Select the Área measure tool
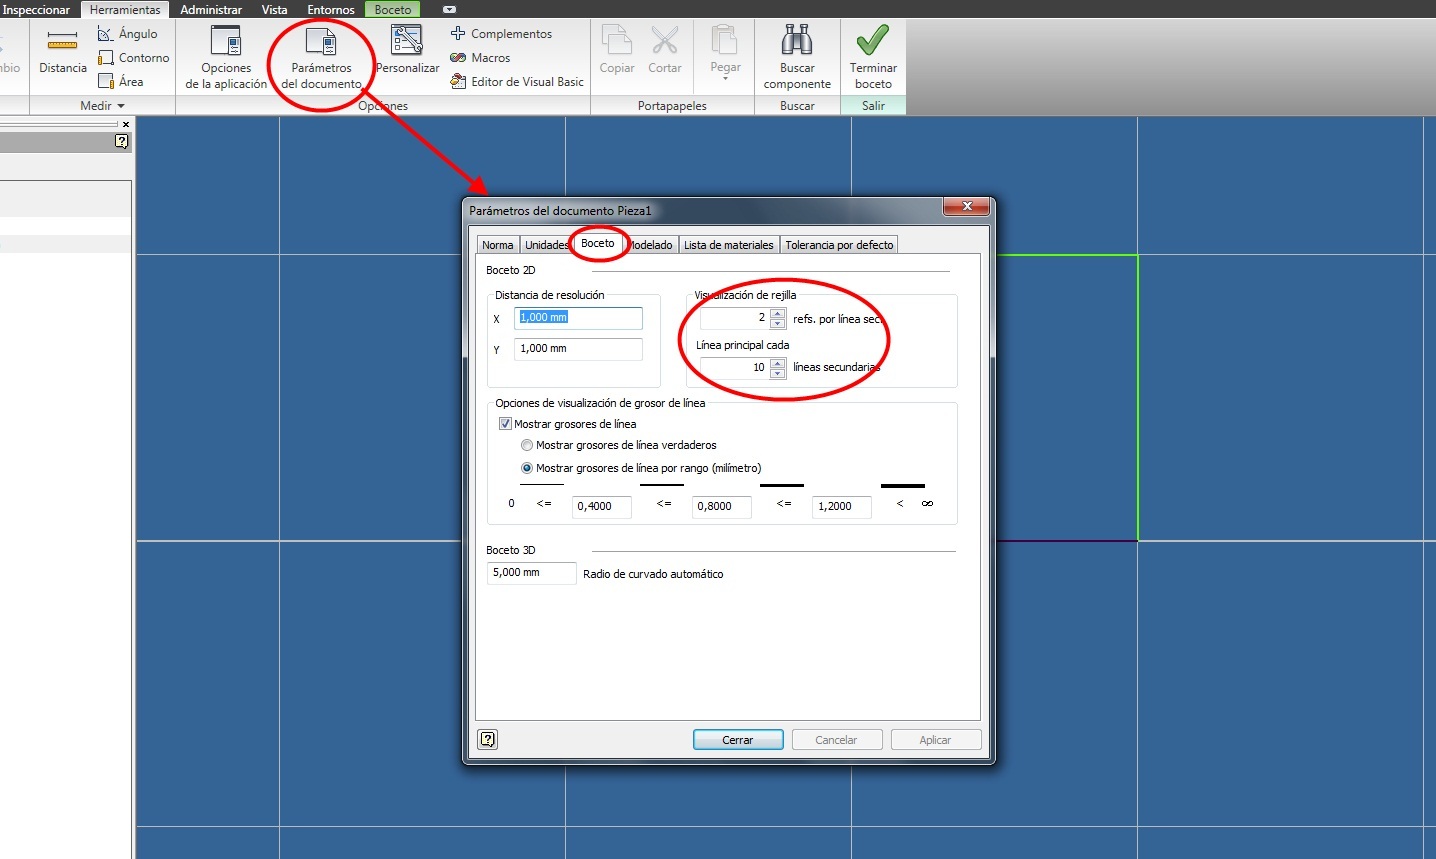1436x859 pixels. 121,82
